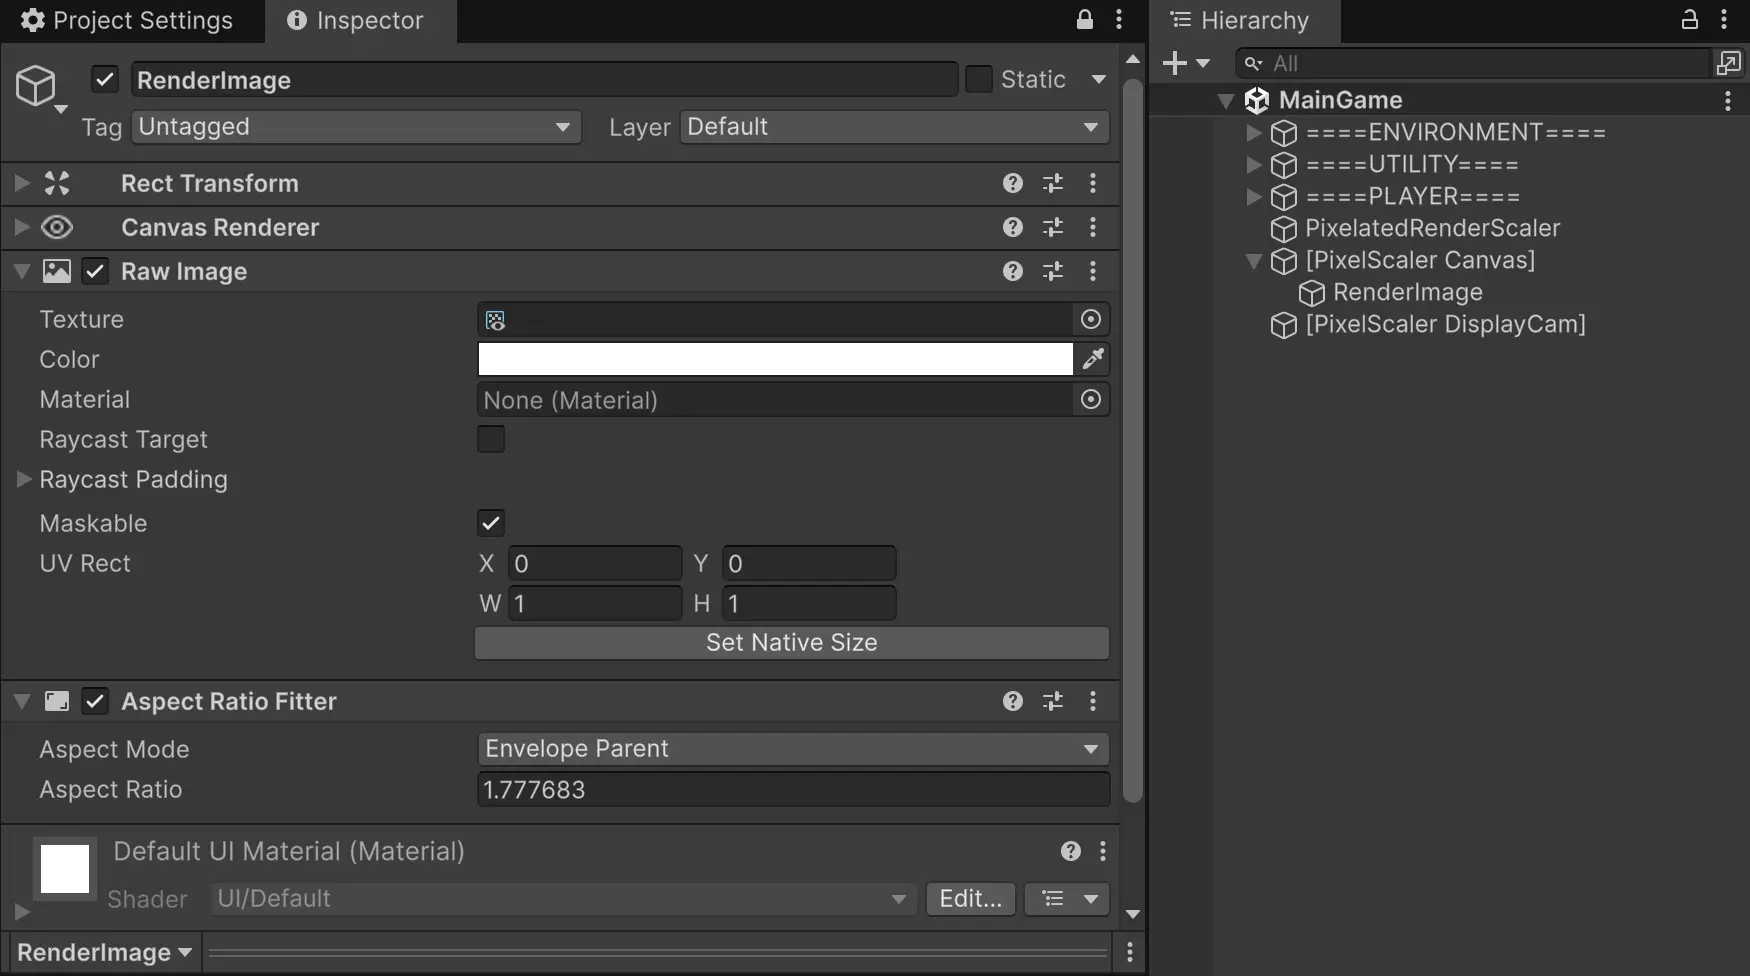
Task: Select PixelatedRenderScaler in the Hierarchy
Action: [1431, 228]
